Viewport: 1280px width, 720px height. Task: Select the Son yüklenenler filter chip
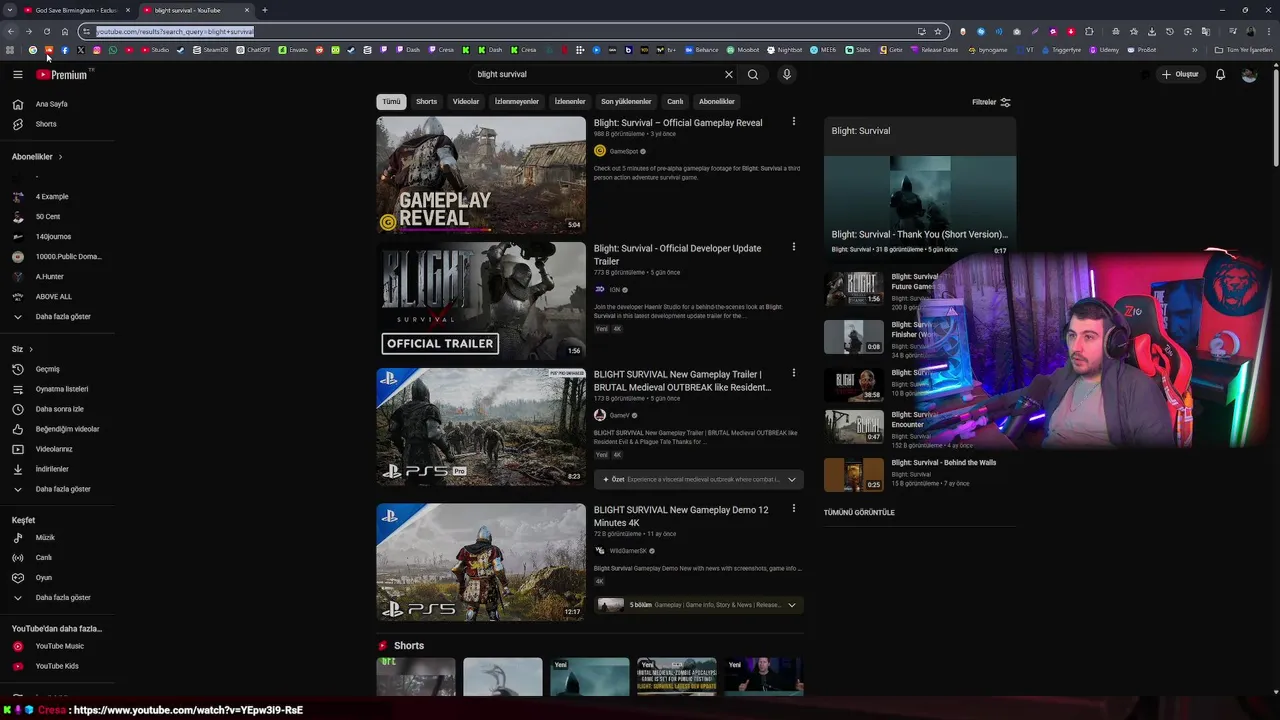(x=626, y=101)
